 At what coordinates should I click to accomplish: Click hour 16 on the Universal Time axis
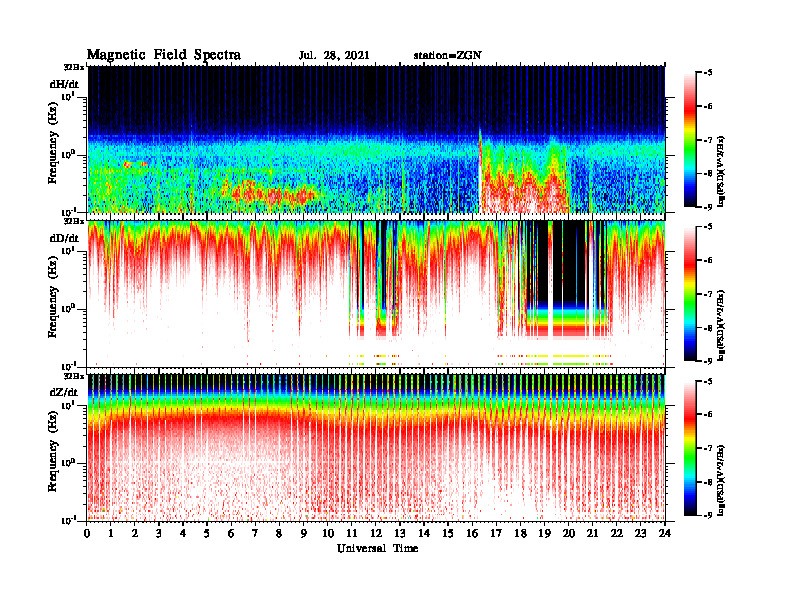click(x=472, y=534)
